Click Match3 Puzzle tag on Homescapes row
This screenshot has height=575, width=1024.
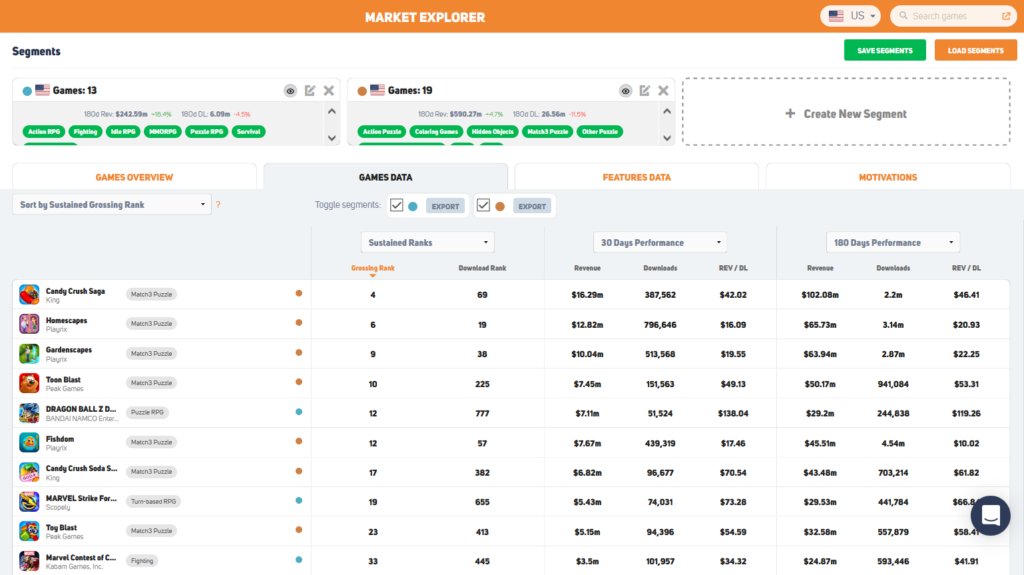(x=151, y=323)
